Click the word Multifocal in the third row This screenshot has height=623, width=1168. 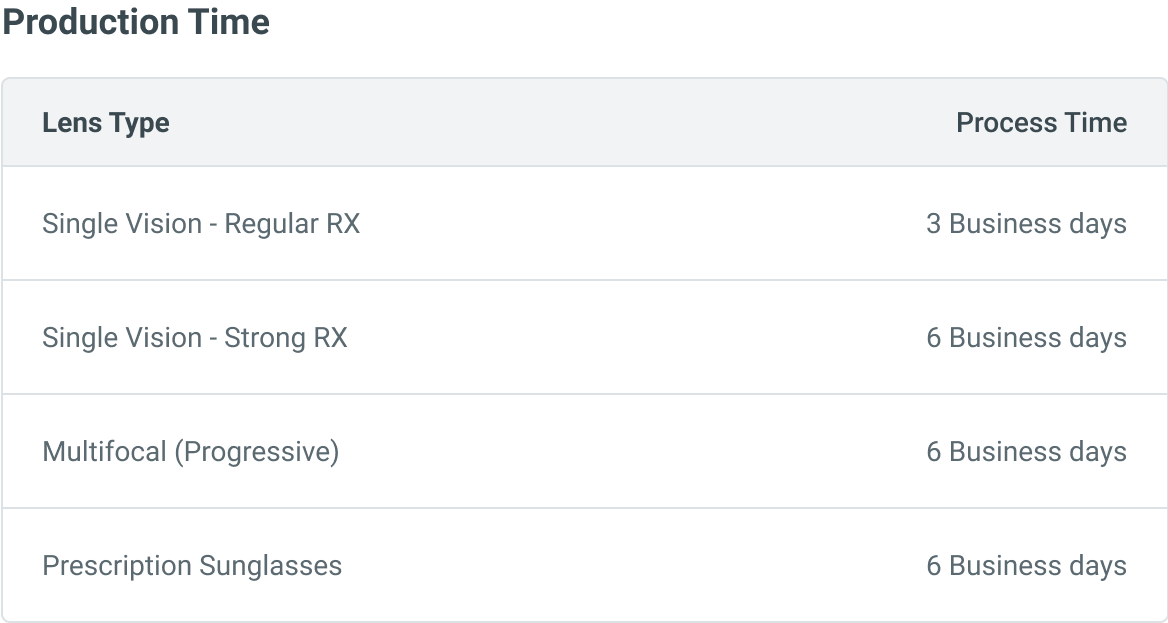point(104,452)
